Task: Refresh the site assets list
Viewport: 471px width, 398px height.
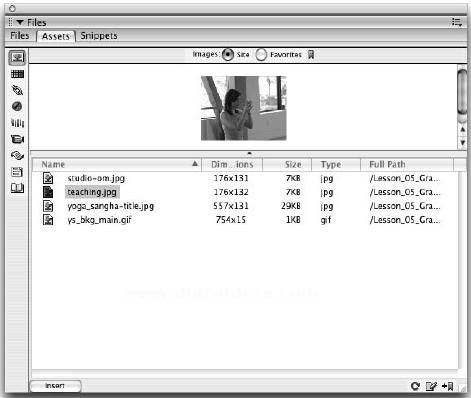Action: tap(415, 386)
